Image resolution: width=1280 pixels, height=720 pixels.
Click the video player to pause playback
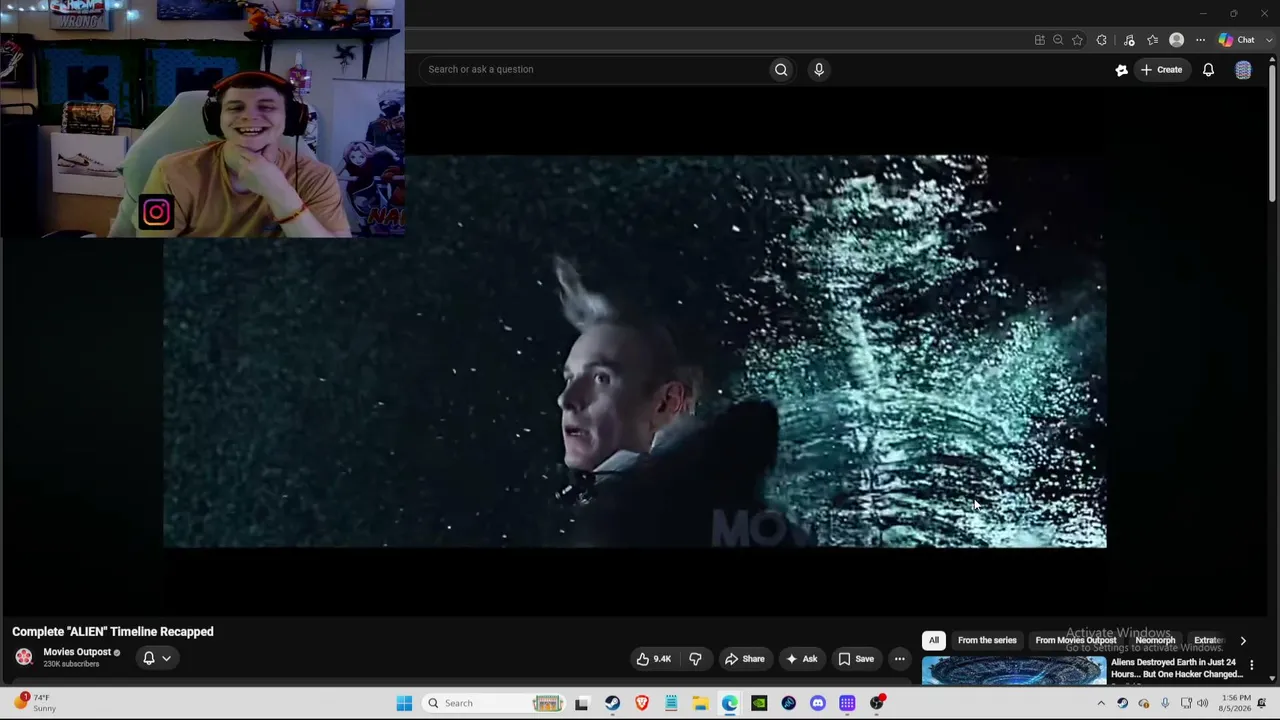tap(635, 350)
